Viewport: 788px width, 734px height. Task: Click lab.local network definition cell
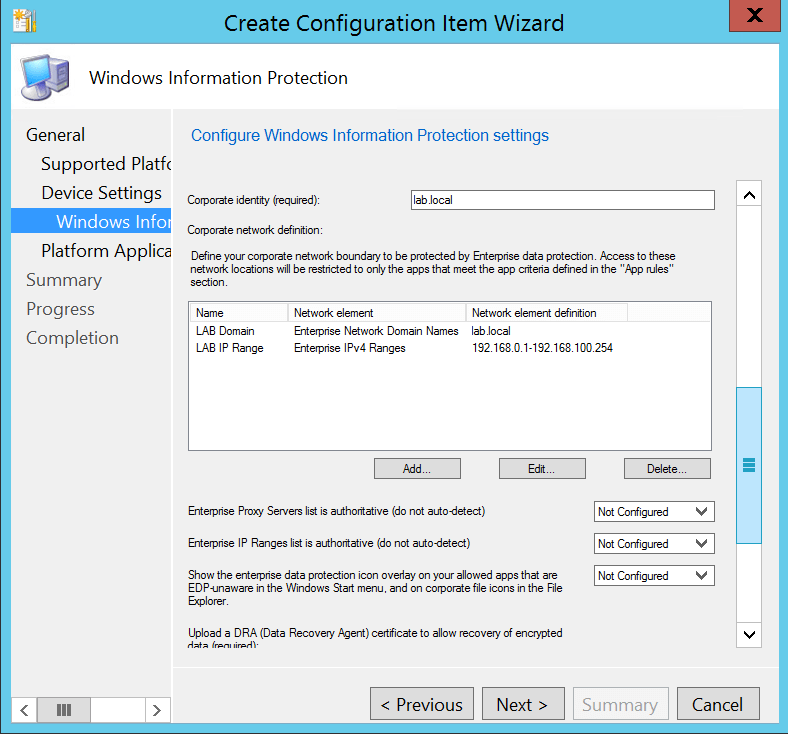click(x=491, y=331)
